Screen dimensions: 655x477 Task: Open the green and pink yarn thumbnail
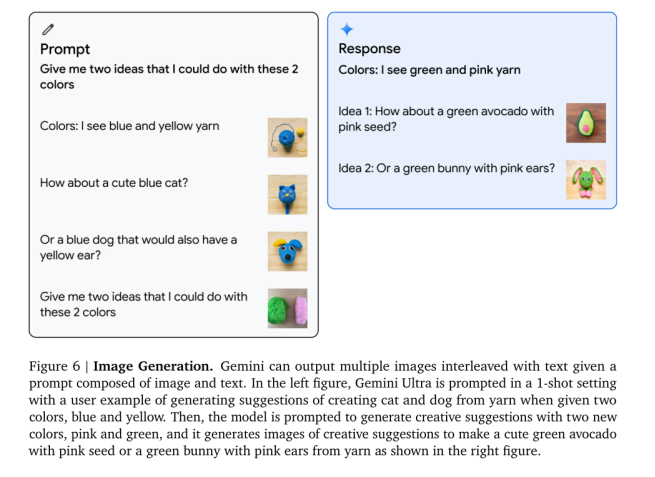287,308
